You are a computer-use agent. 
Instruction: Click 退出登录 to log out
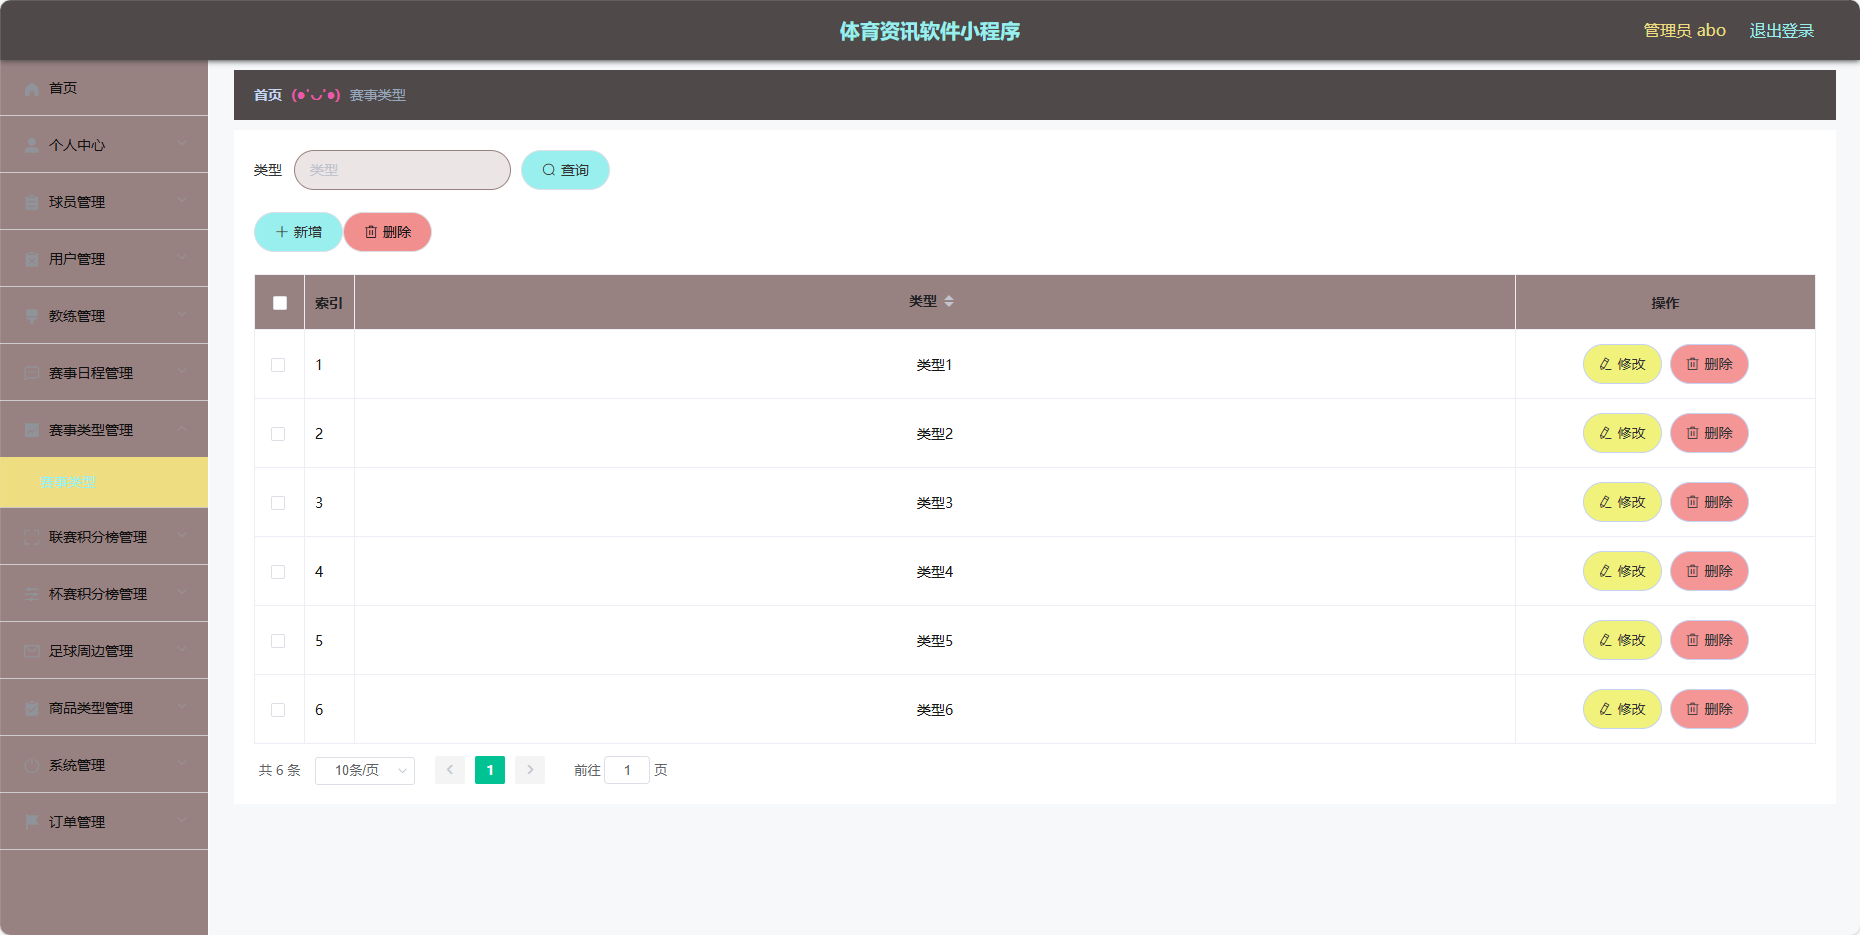[1781, 31]
